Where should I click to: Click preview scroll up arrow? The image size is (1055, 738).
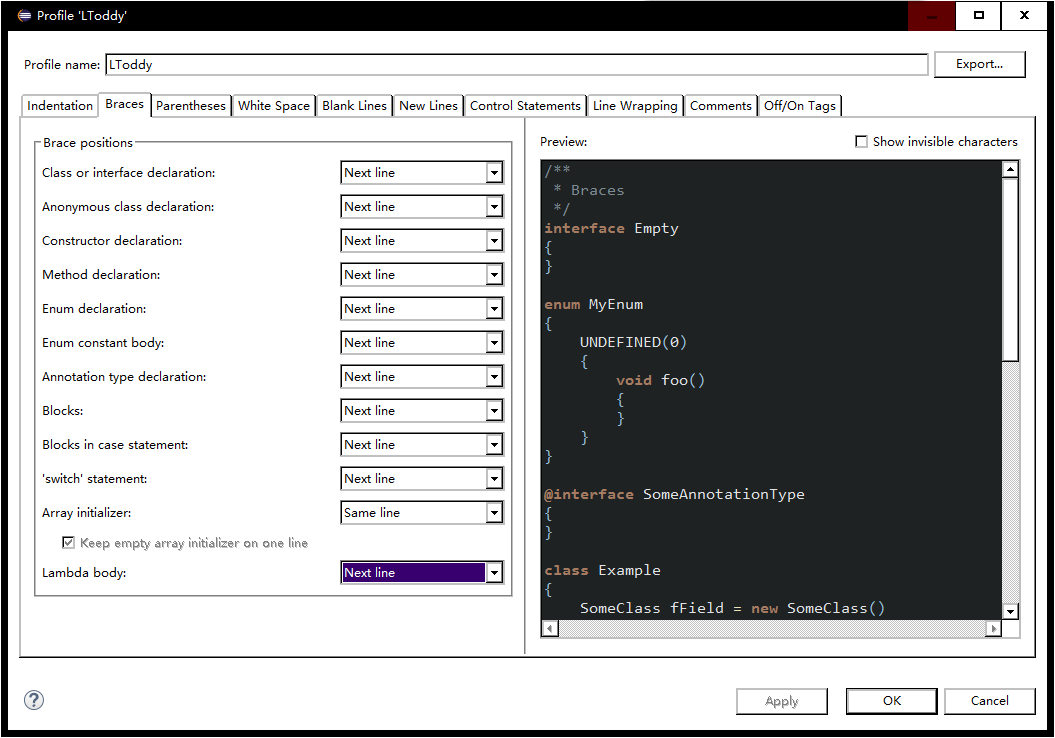pos(1010,170)
